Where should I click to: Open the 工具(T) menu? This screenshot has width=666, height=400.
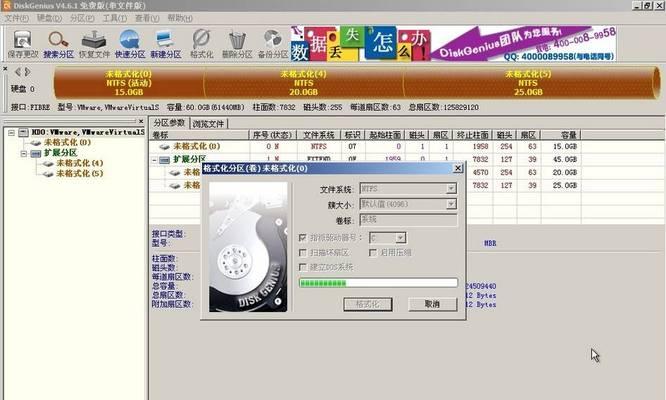pos(115,18)
